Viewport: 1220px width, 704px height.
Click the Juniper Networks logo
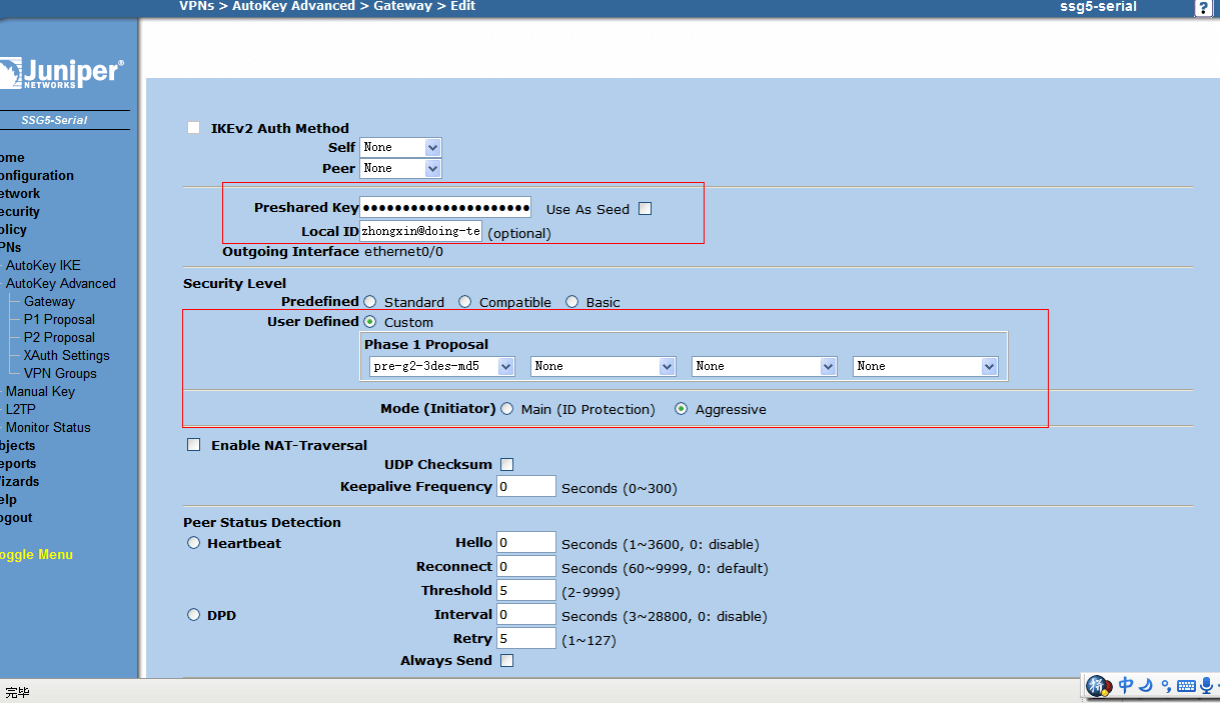pos(62,73)
